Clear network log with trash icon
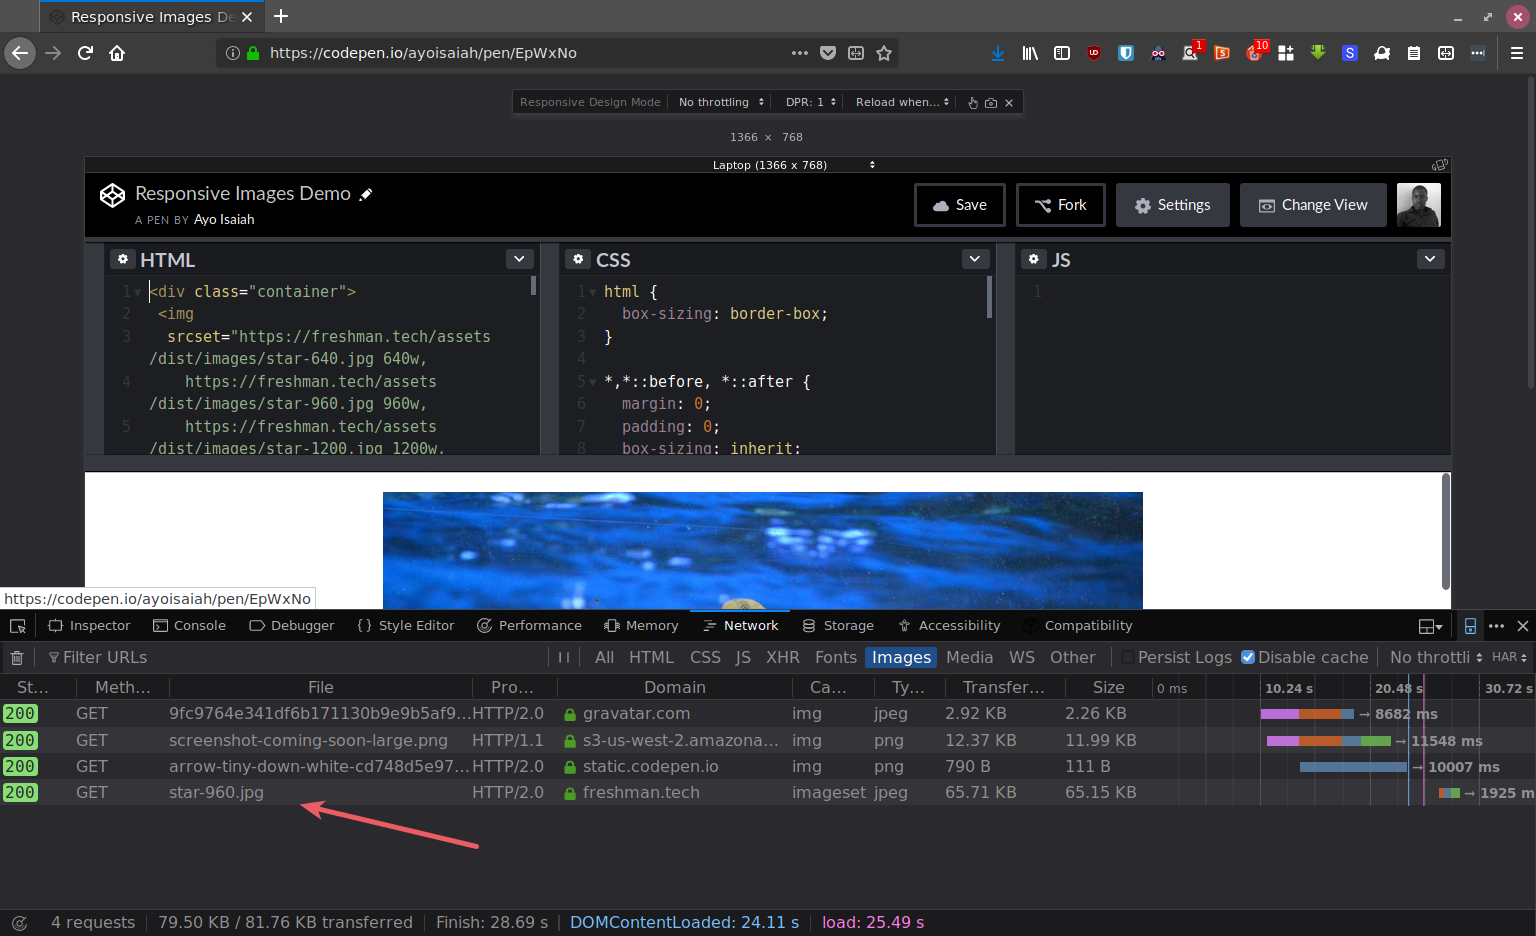The width and height of the screenshot is (1536, 936). (x=17, y=658)
